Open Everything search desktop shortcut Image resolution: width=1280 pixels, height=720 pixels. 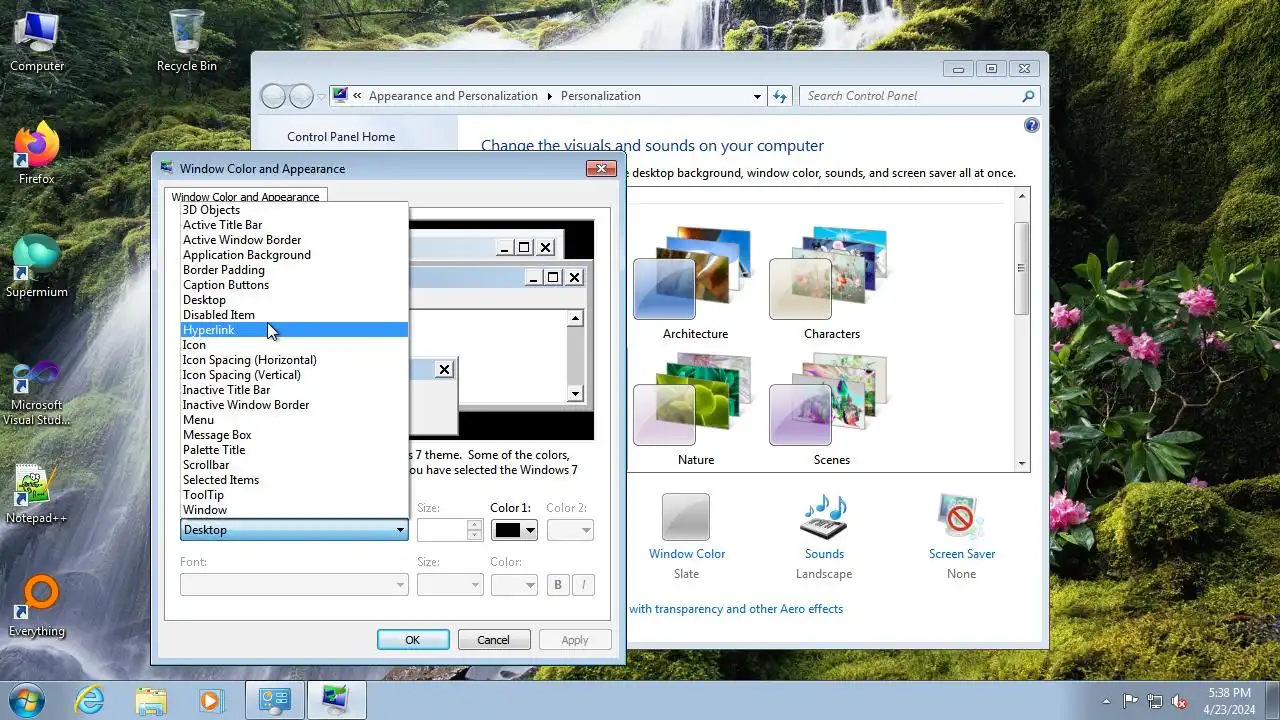click(37, 607)
